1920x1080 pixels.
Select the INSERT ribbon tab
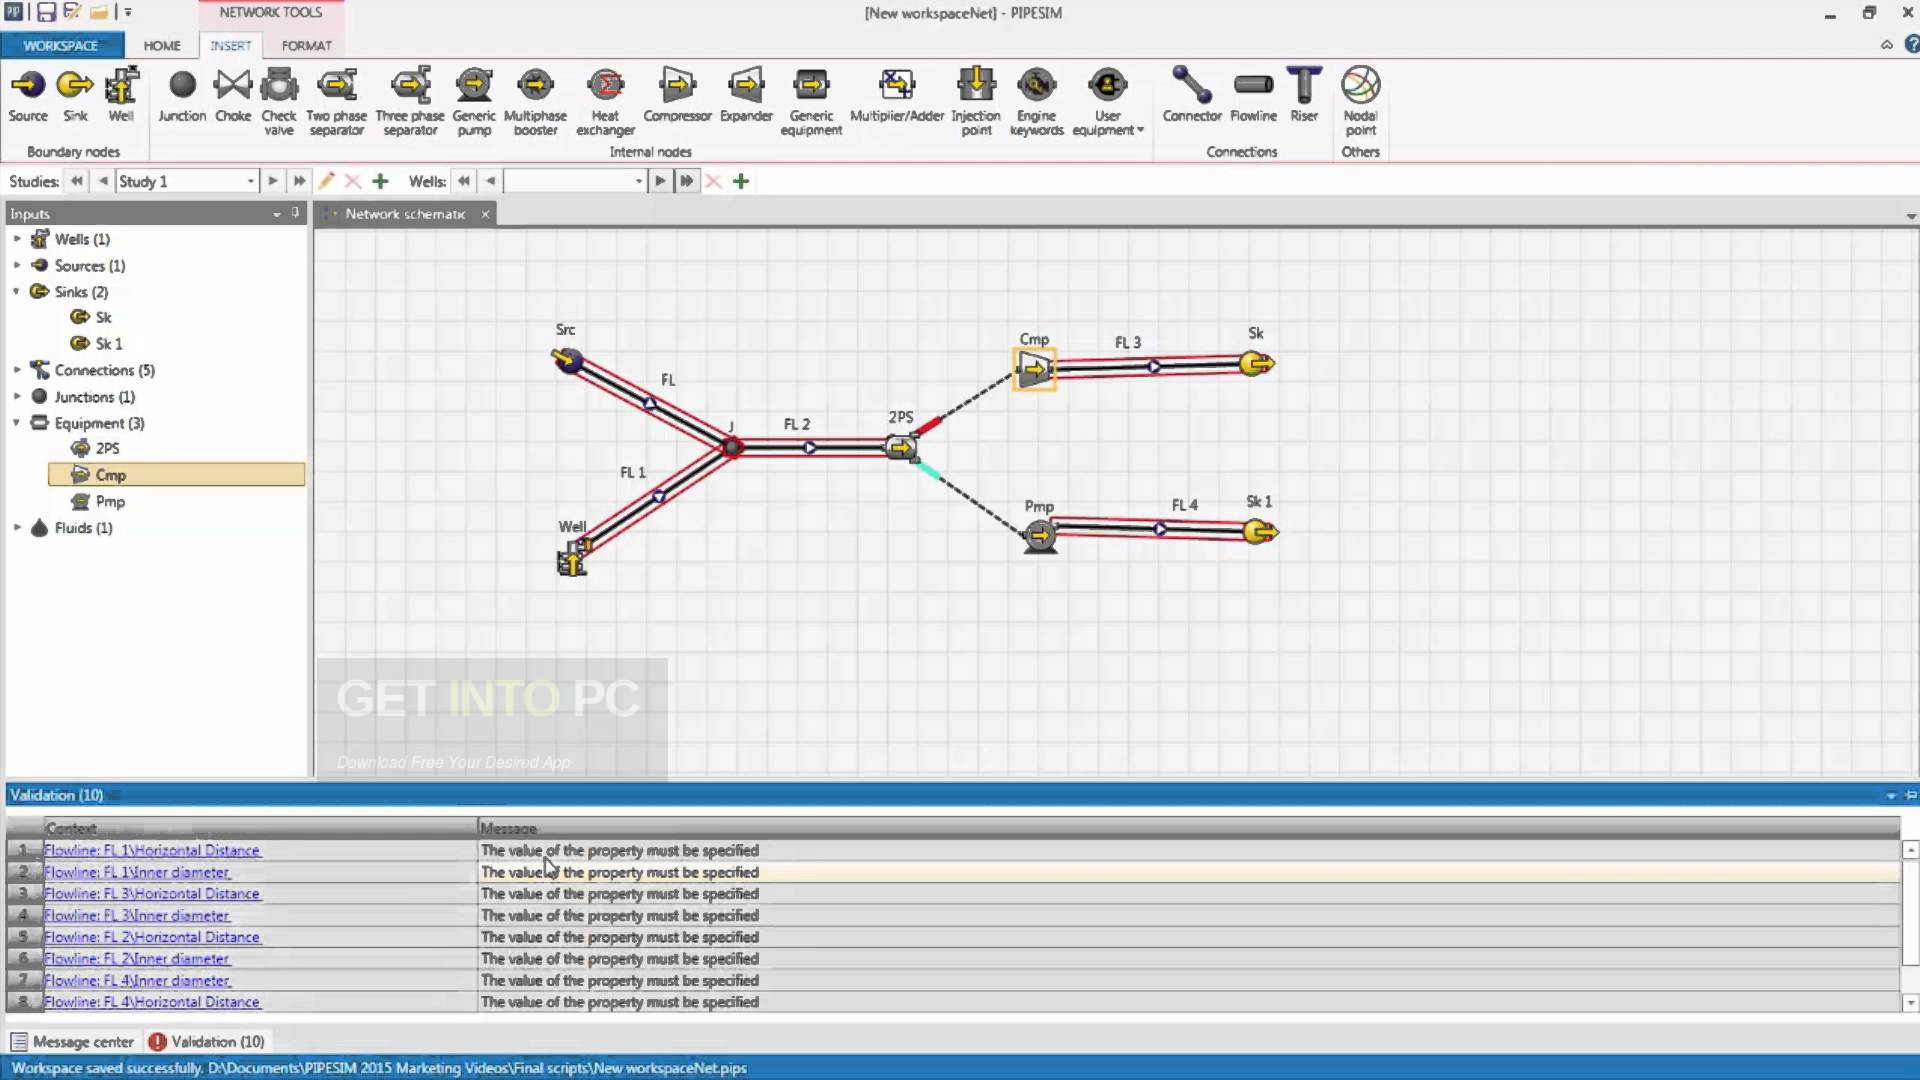[x=231, y=45]
